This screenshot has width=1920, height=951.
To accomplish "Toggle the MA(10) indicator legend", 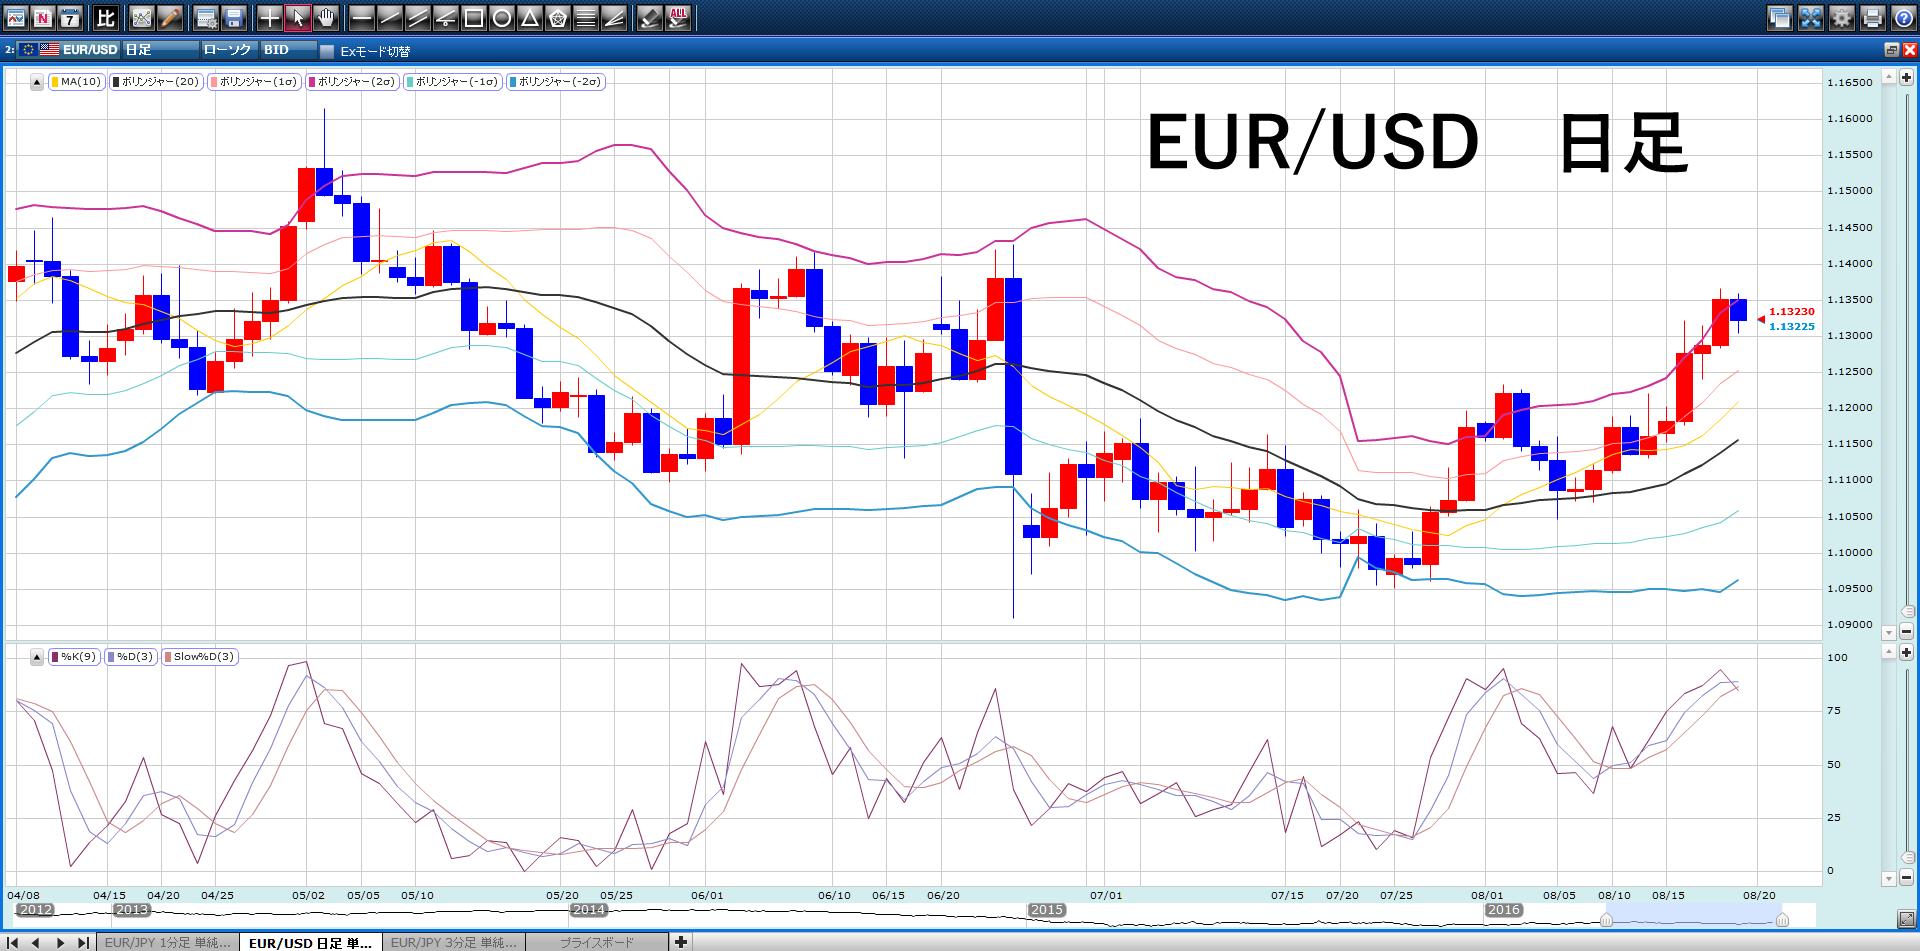I will [76, 82].
